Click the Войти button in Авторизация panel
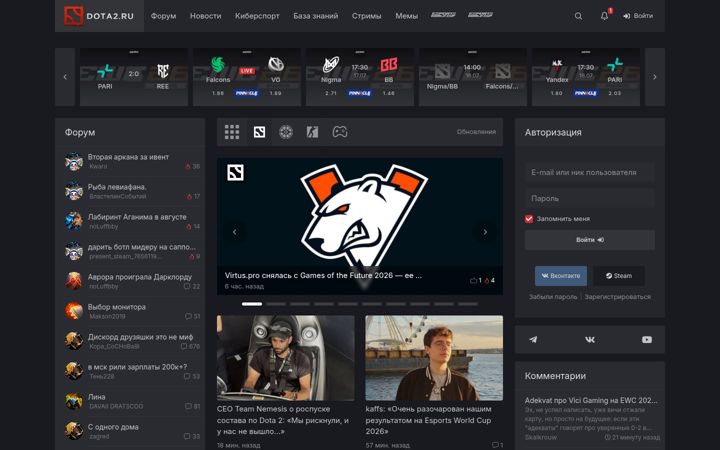 pos(590,240)
